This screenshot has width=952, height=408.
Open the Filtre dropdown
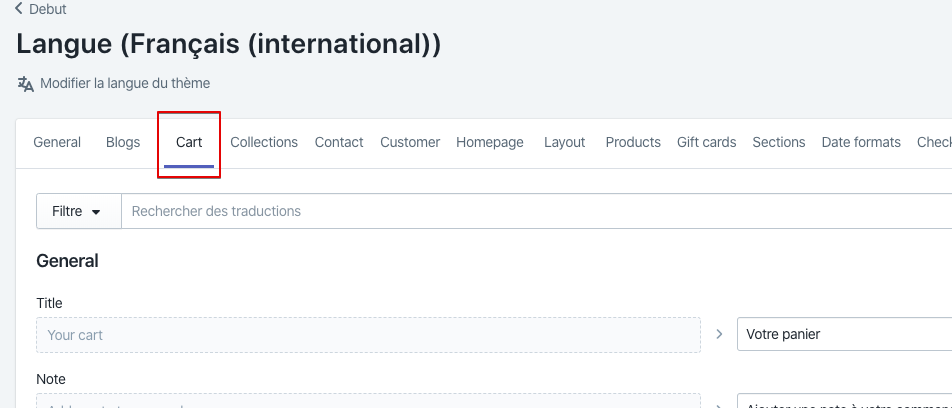pos(78,211)
